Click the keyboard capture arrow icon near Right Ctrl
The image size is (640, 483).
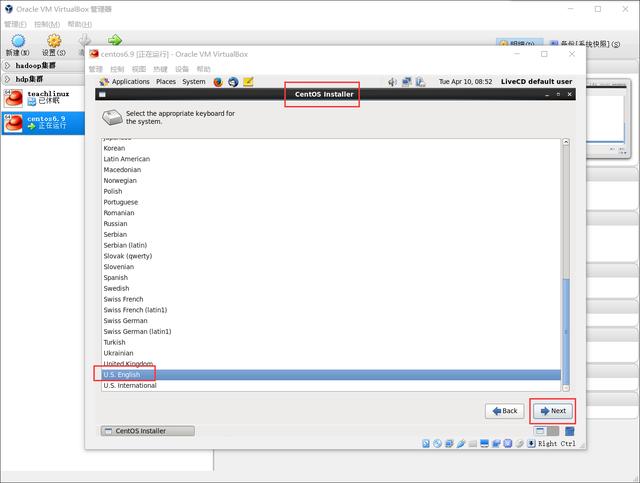tap(531, 443)
